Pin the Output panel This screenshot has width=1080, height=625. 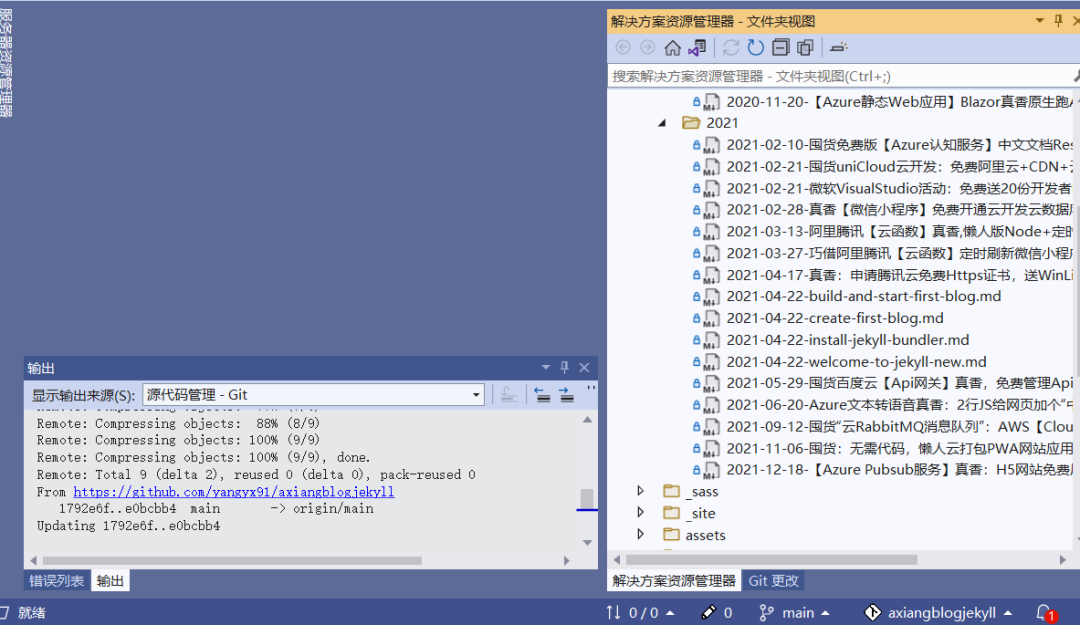565,367
